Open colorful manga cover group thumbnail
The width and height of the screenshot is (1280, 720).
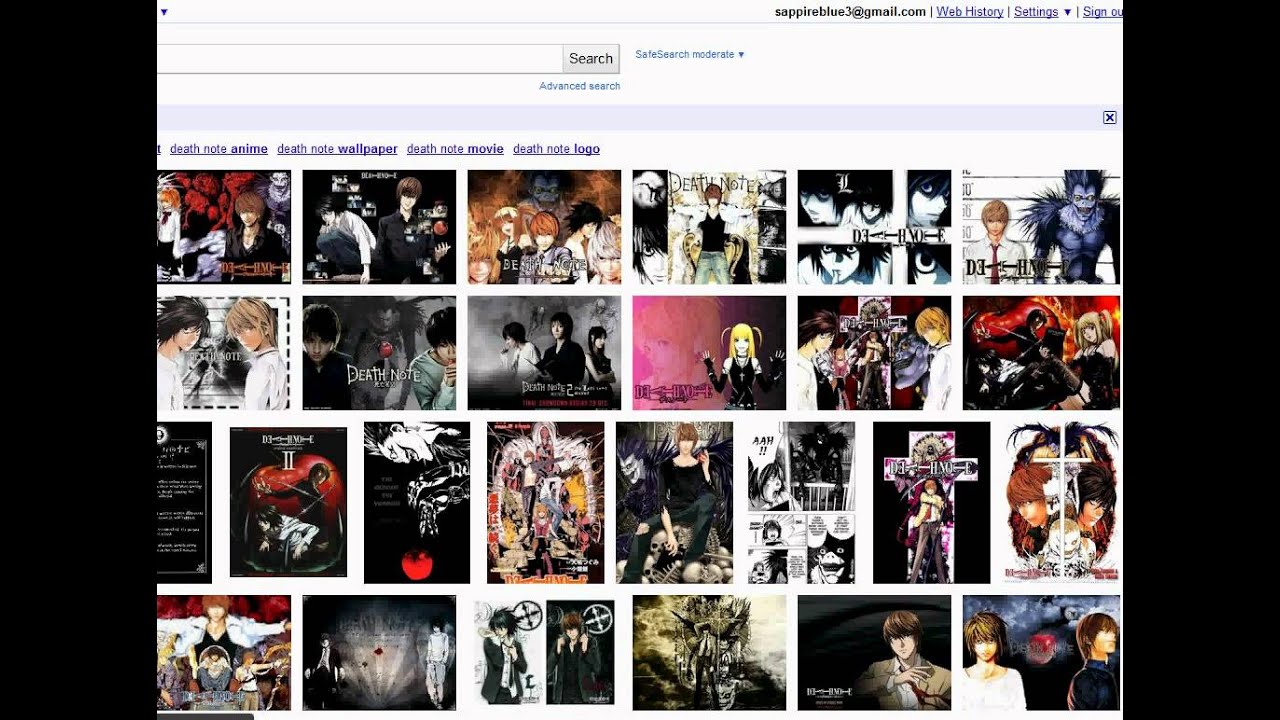point(546,503)
